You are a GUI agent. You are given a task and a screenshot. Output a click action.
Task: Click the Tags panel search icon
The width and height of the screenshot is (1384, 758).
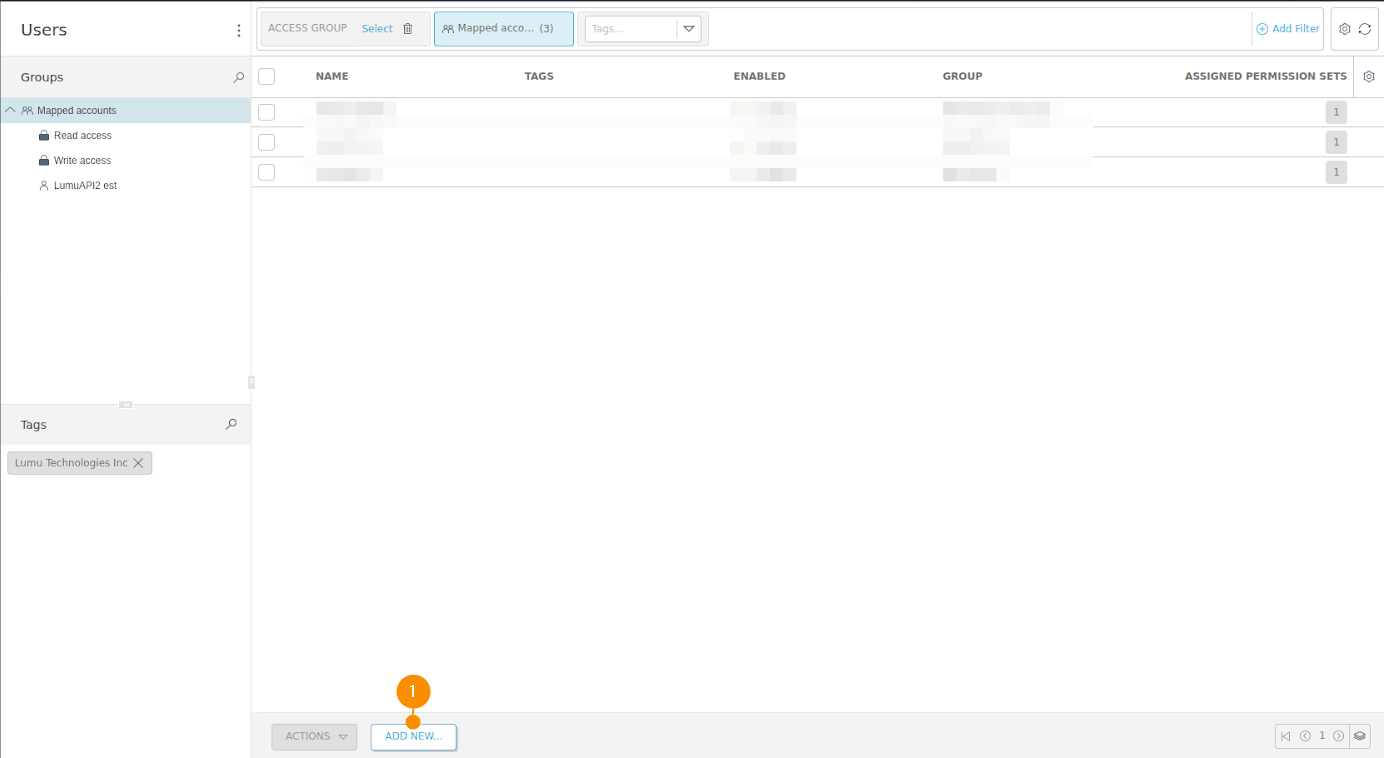coord(231,425)
